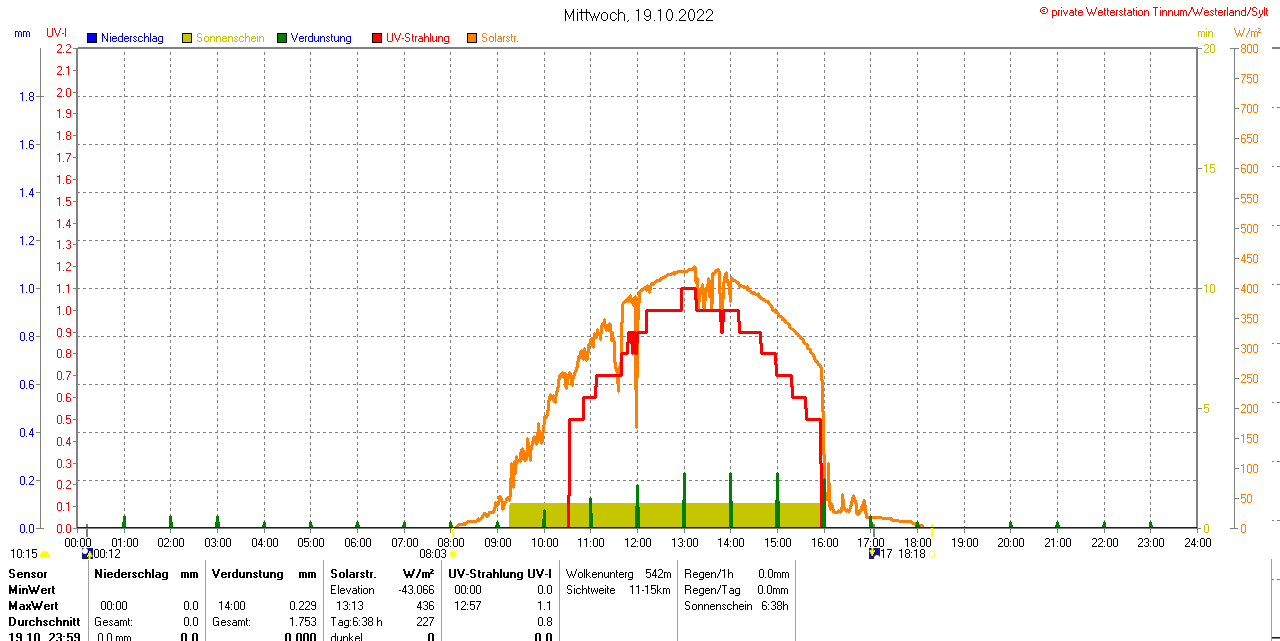Click the UV-Strahlung legend label
This screenshot has height=641, width=1280.
click(x=417, y=38)
